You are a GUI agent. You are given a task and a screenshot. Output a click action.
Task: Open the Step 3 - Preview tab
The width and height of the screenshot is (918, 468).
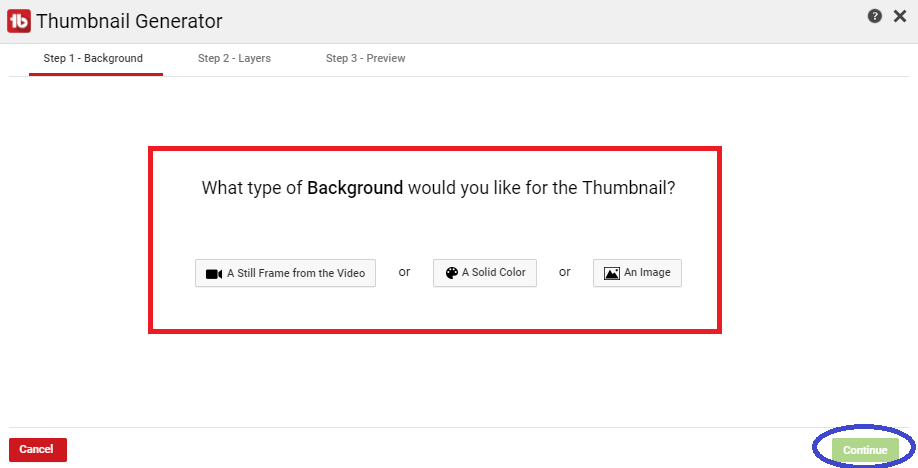(365, 58)
